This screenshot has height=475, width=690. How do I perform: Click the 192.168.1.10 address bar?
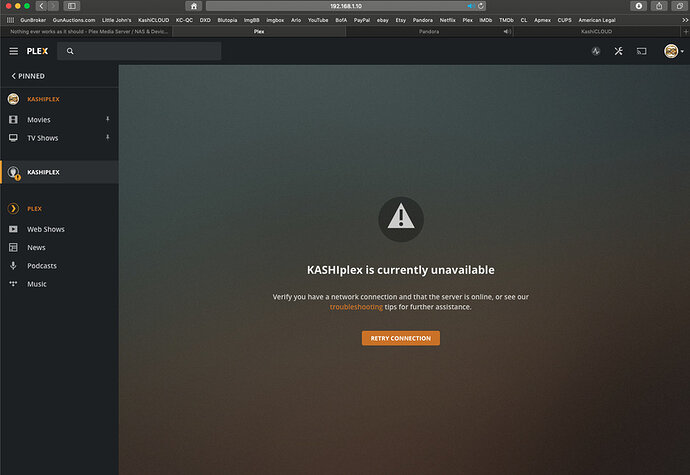coord(346,6)
